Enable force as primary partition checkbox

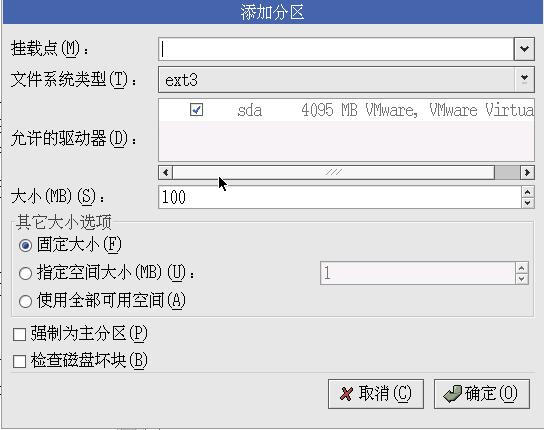19,335
